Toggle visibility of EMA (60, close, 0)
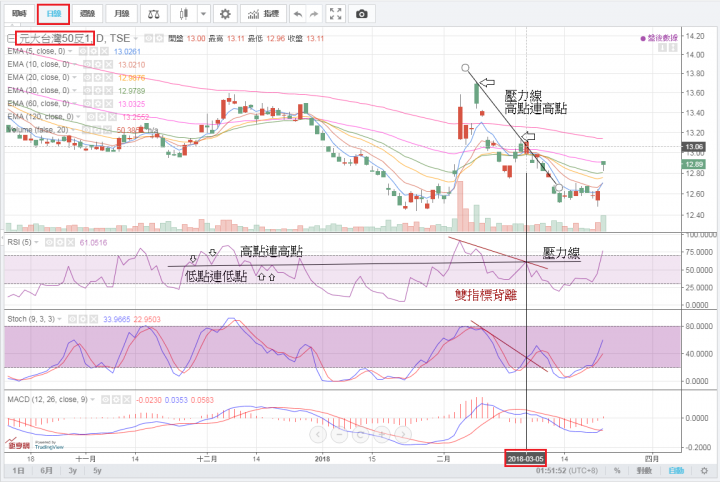This screenshot has height=482, width=720. click(88, 102)
